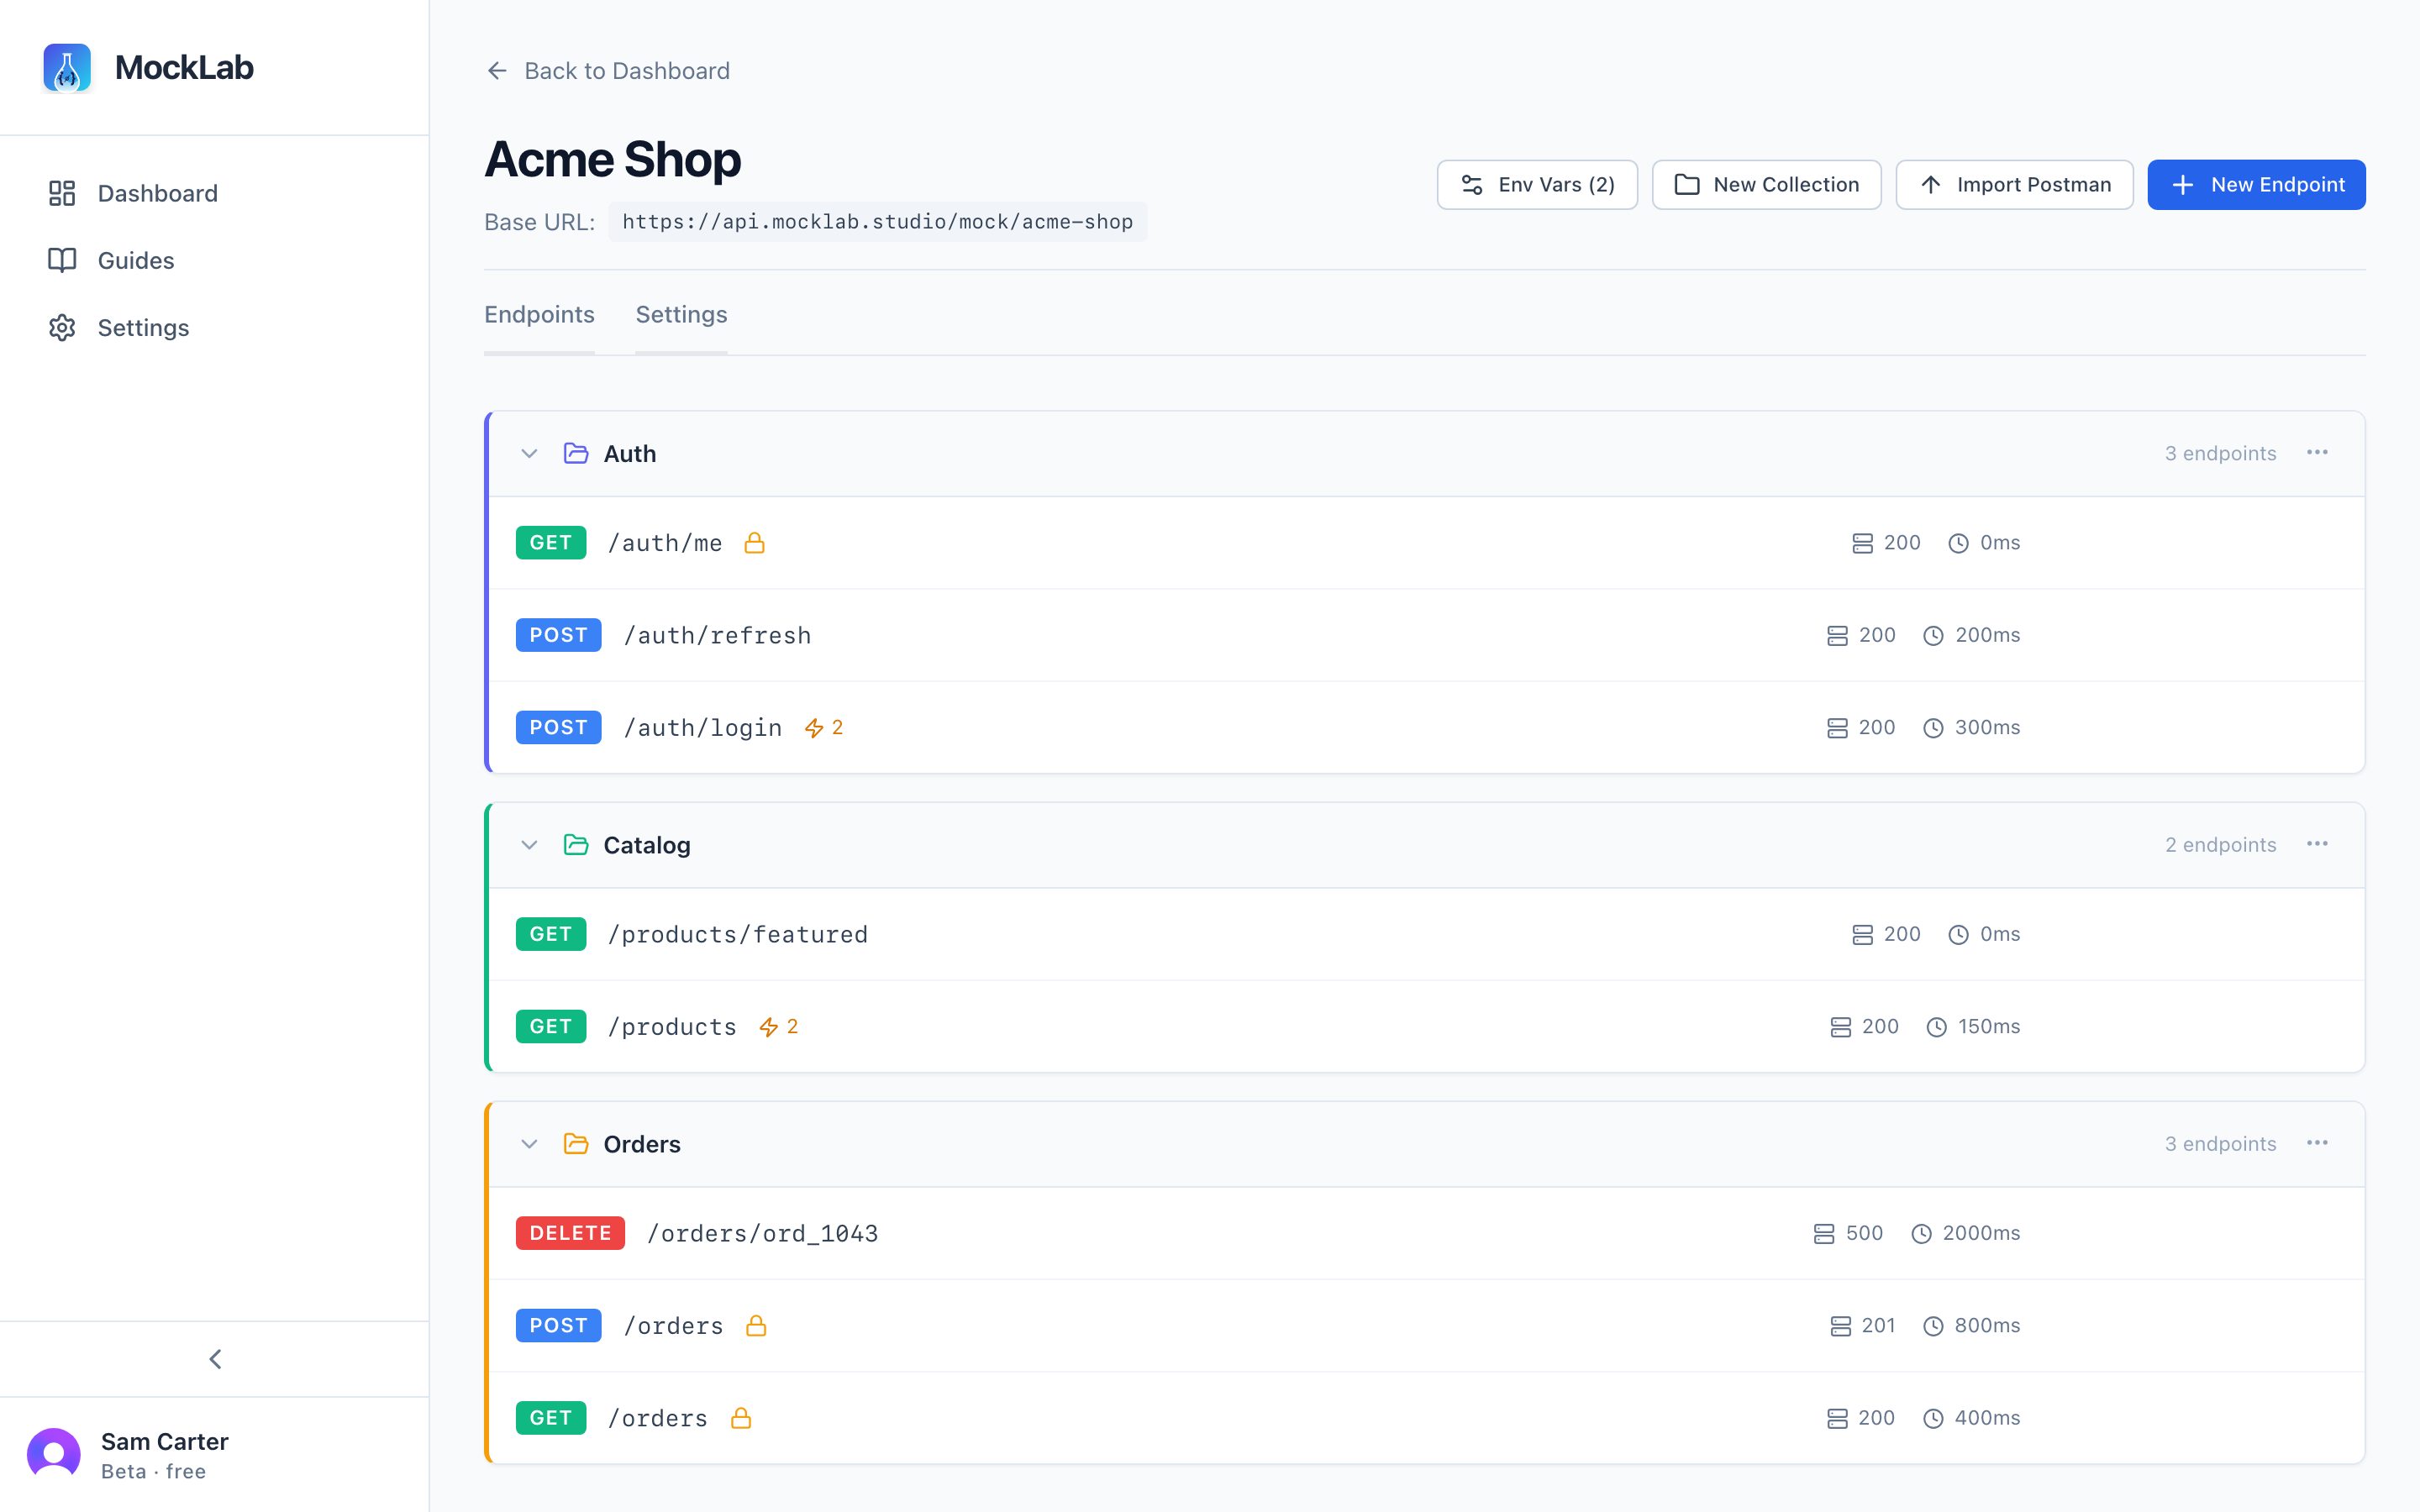Click the New Collection button
2420x1512 pixels.
[x=1766, y=185]
